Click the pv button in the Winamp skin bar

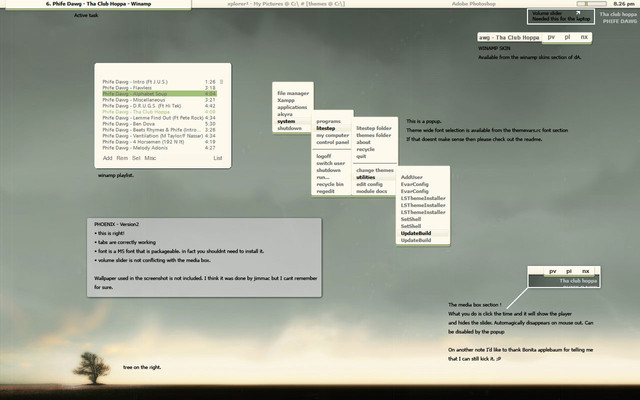coord(551,37)
